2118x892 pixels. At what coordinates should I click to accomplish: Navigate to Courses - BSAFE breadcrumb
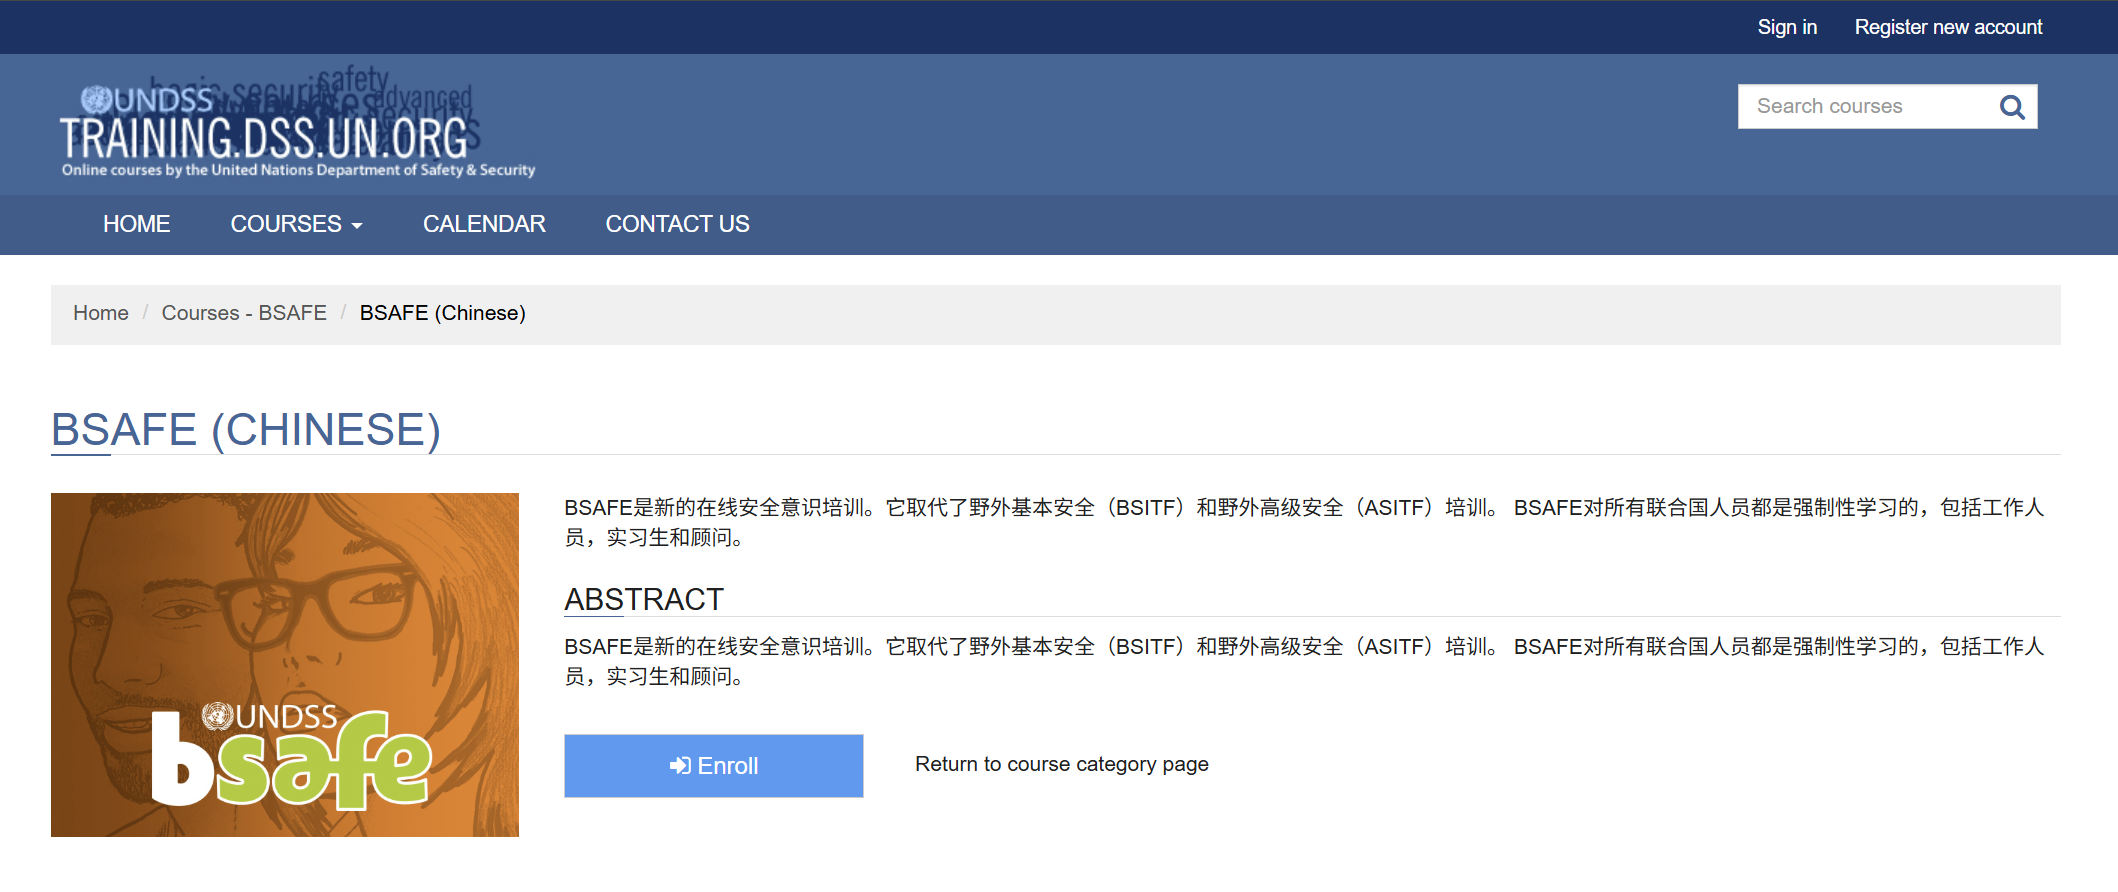(244, 313)
